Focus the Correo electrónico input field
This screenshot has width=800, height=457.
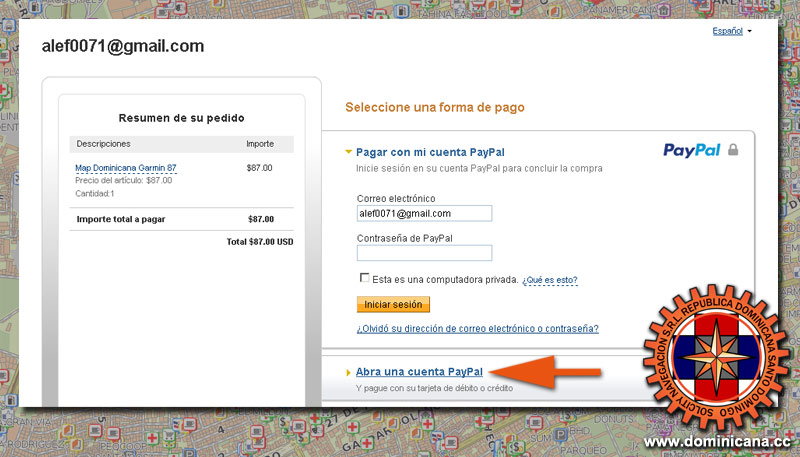click(424, 213)
